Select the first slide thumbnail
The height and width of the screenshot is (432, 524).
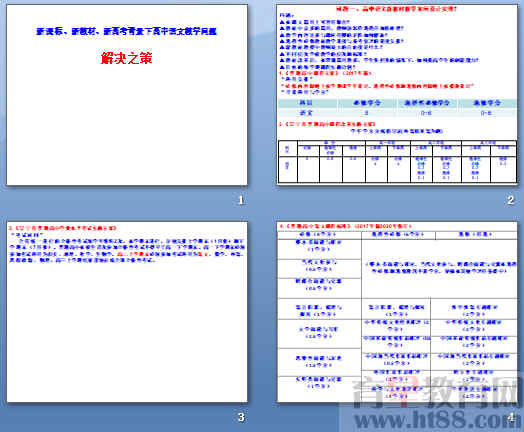click(127, 95)
